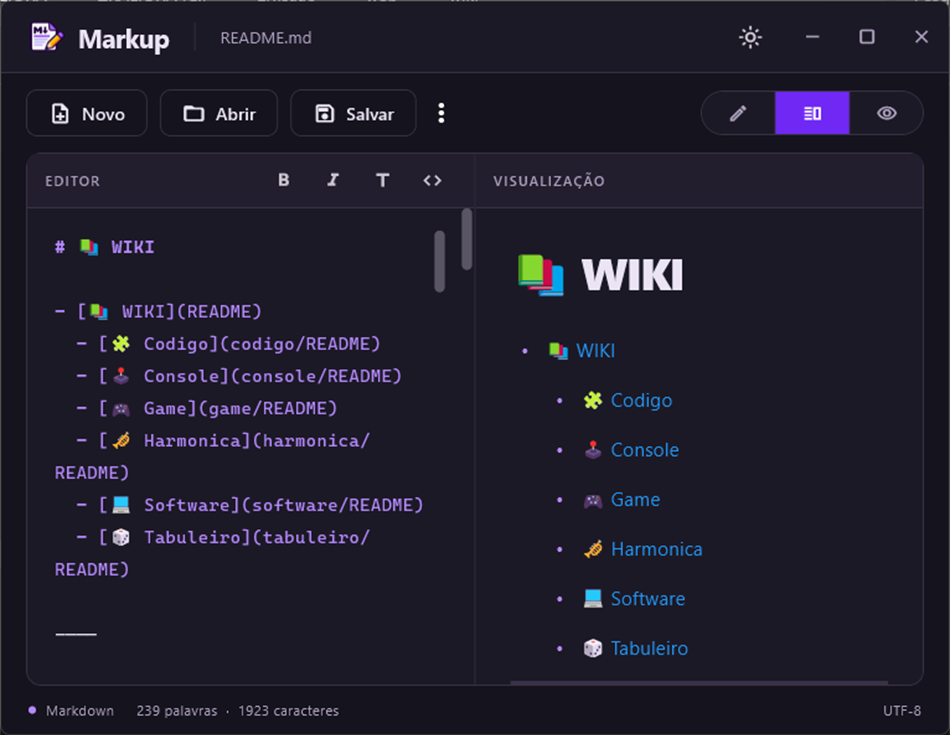Open the Software link in preview

tap(648, 599)
